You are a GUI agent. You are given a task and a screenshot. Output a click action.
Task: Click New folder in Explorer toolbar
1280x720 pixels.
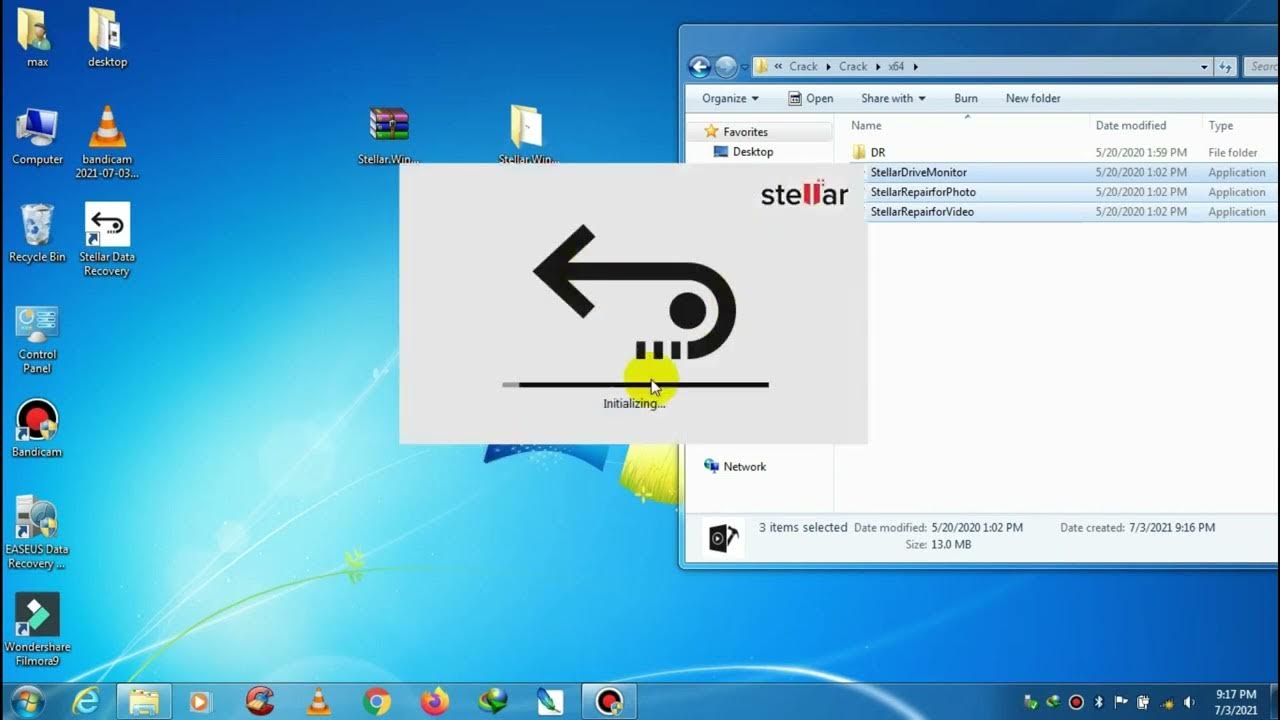1033,98
